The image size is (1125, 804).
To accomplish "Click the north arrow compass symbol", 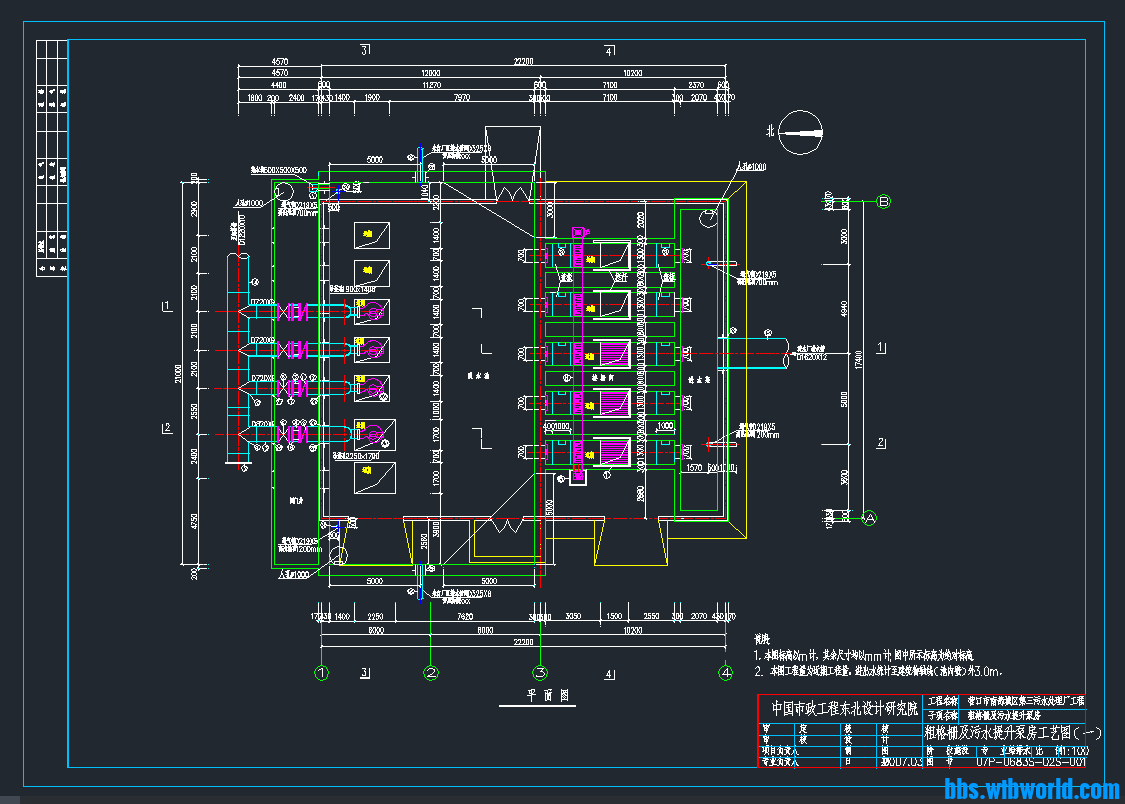I will (803, 130).
